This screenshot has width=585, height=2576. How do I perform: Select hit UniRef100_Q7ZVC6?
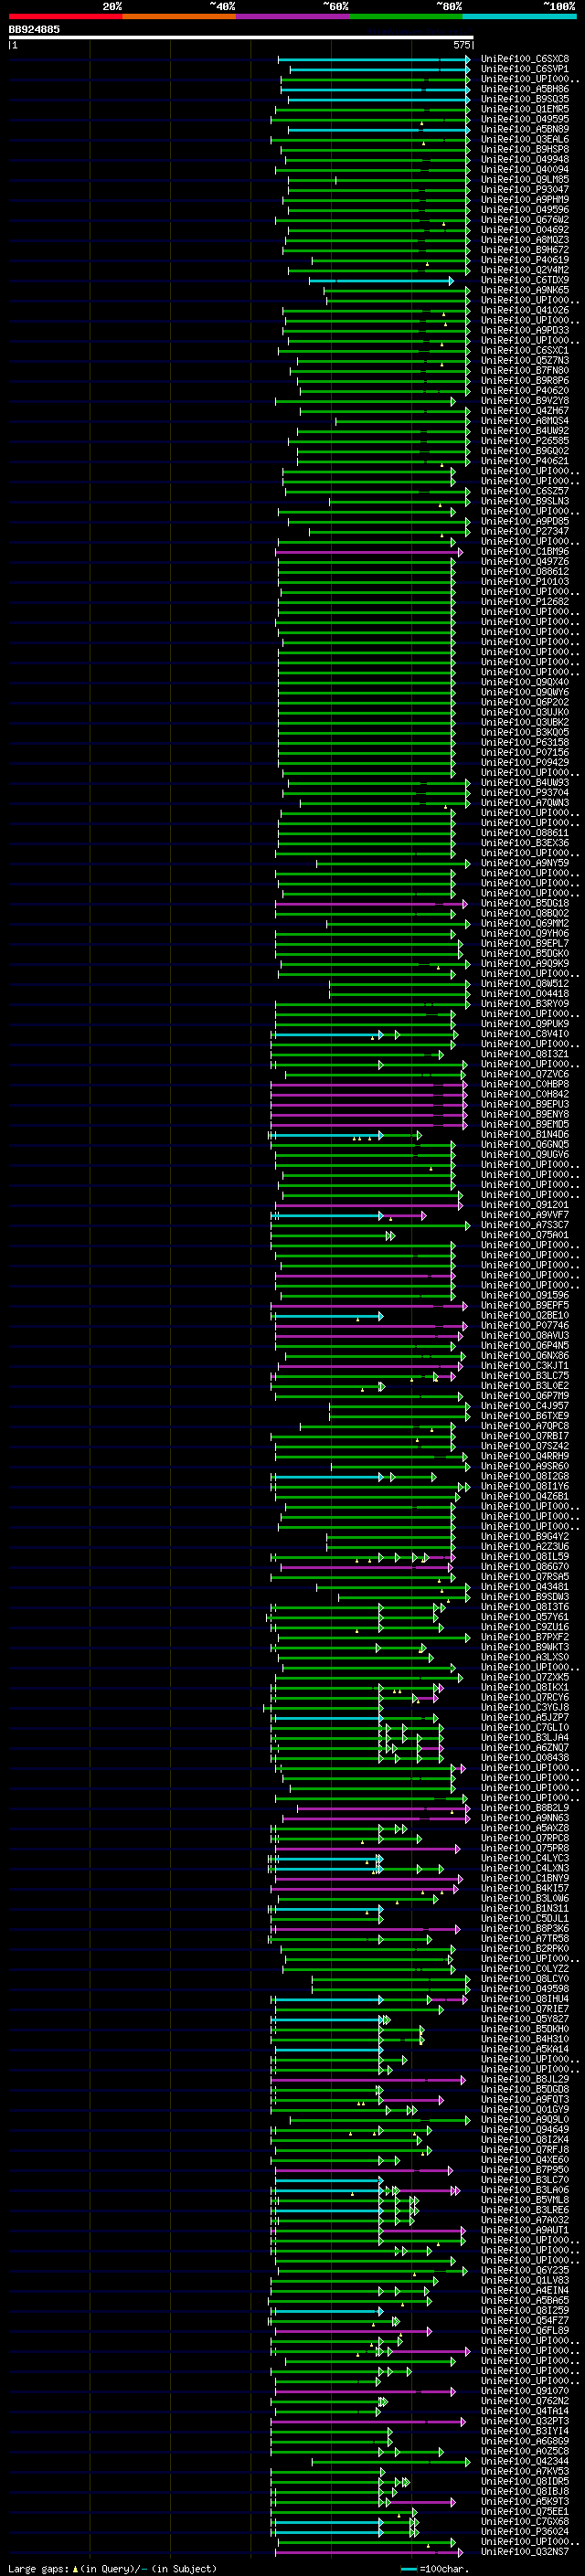click(525, 1074)
